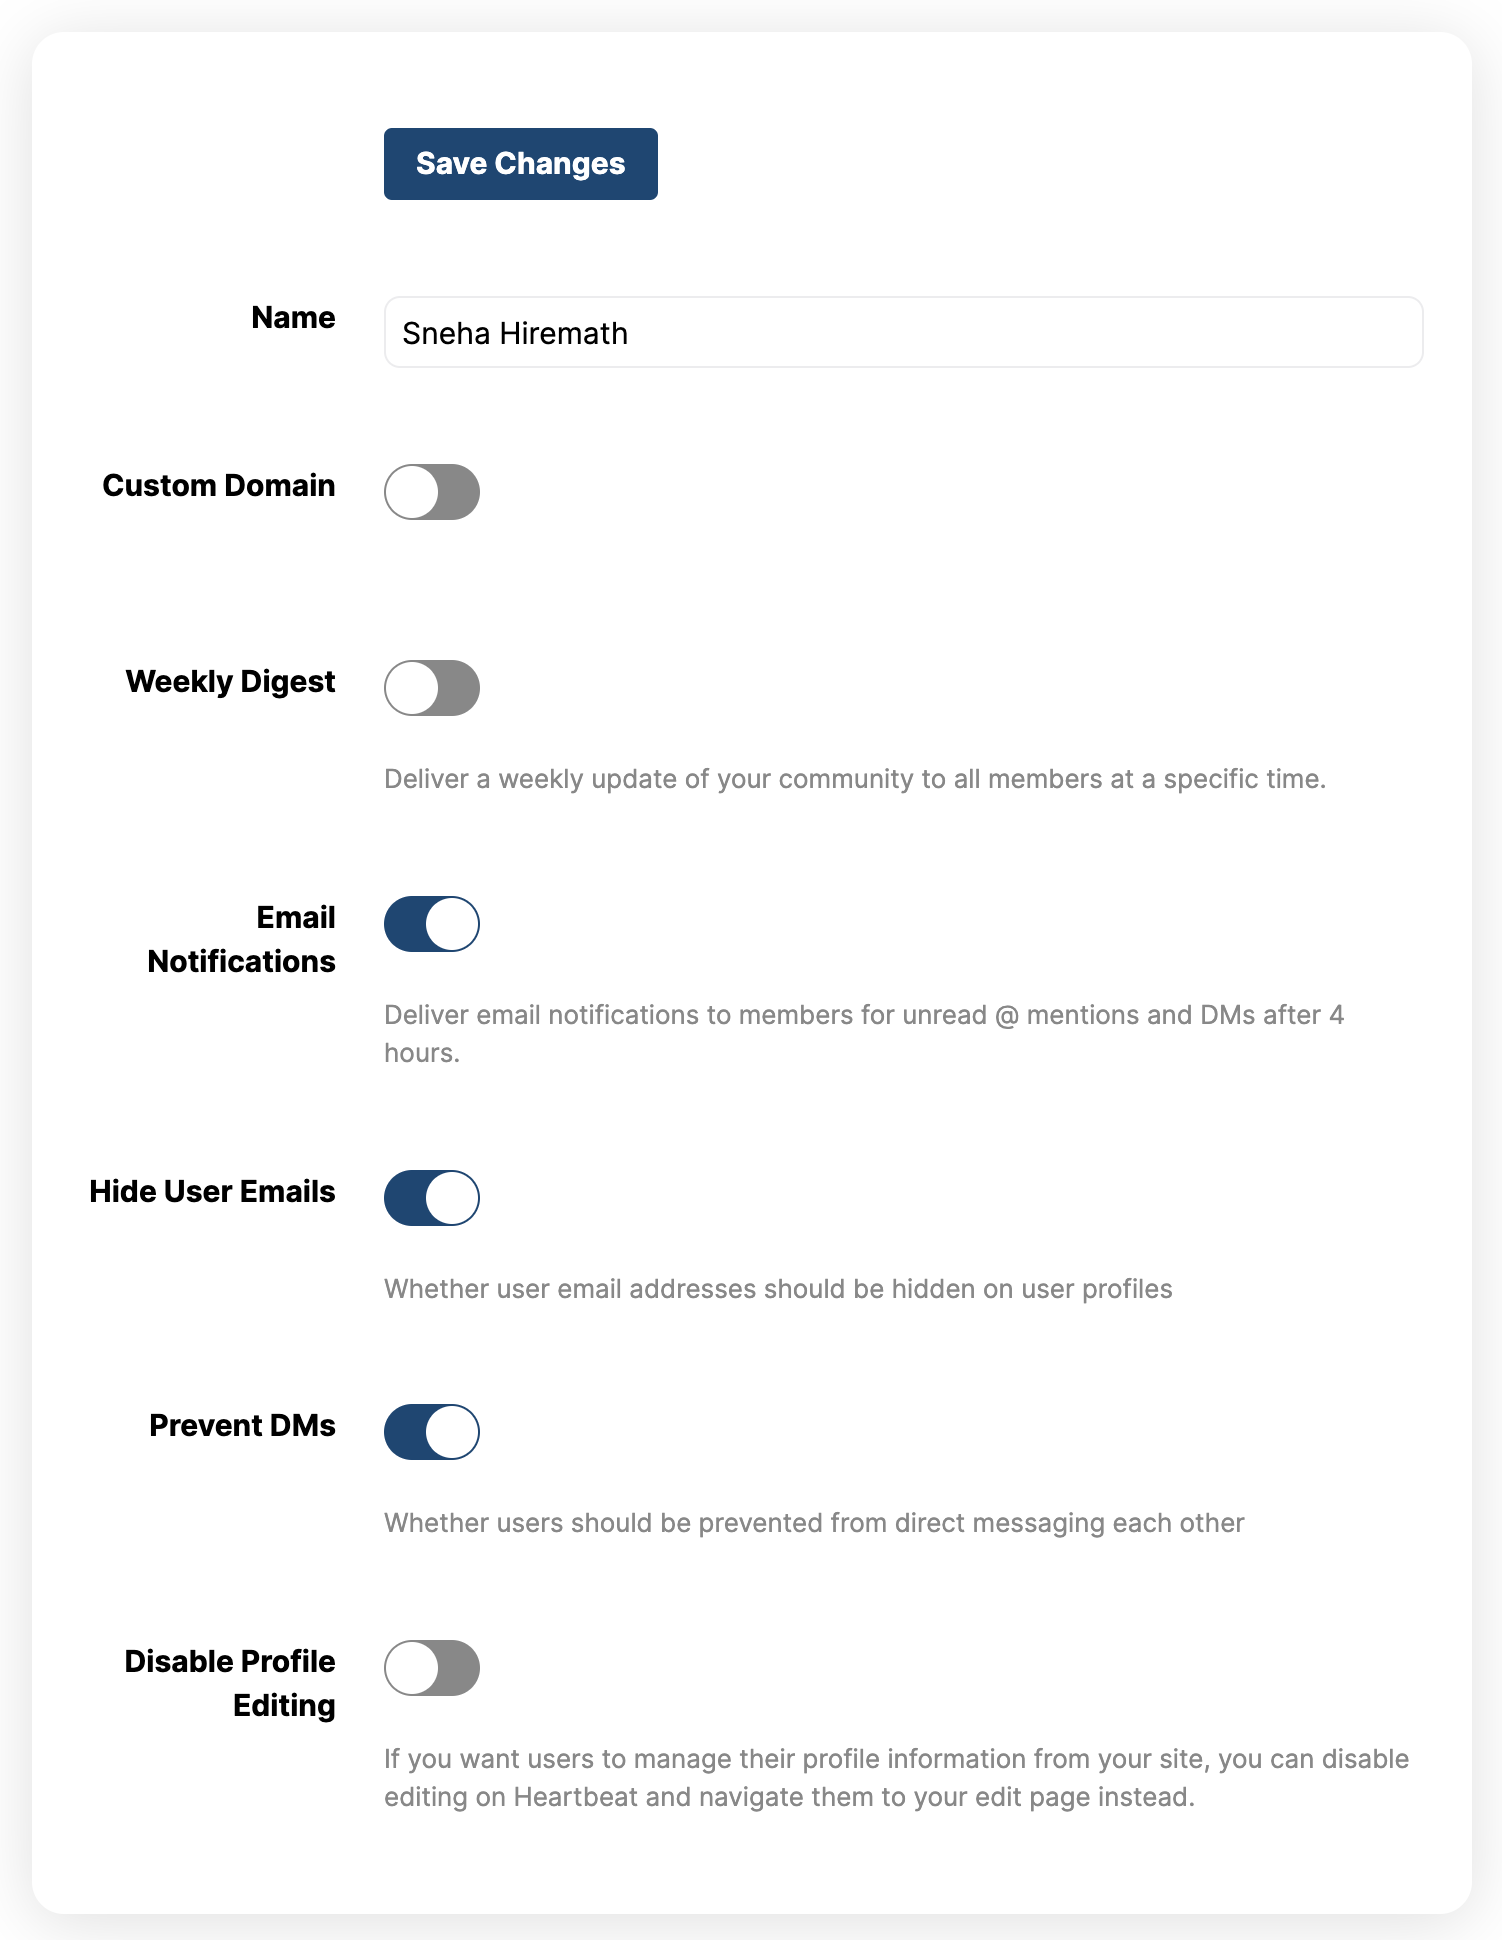Click the hidden email addresses description

tap(777, 1289)
